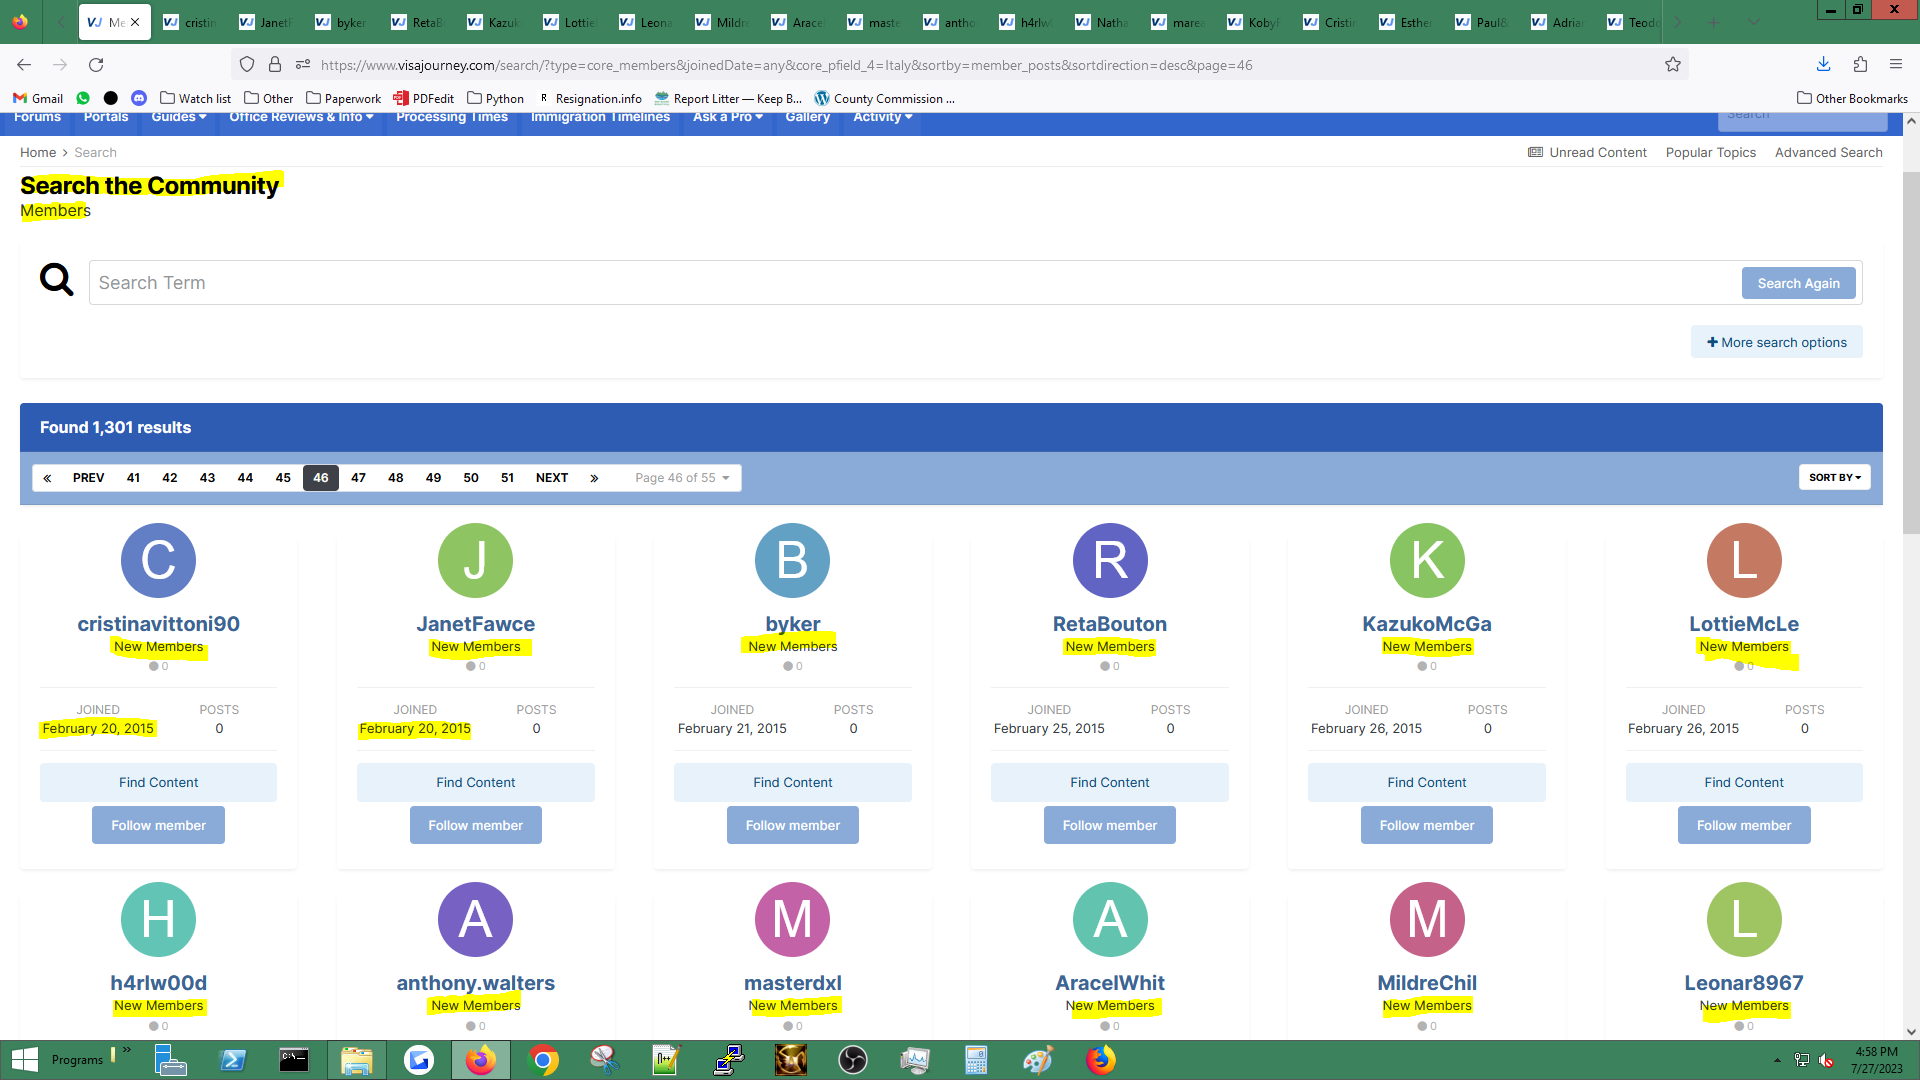Screen dimensions: 1920x1080
Task: Open the Firefox extensions puzzle icon
Action: (1860, 65)
